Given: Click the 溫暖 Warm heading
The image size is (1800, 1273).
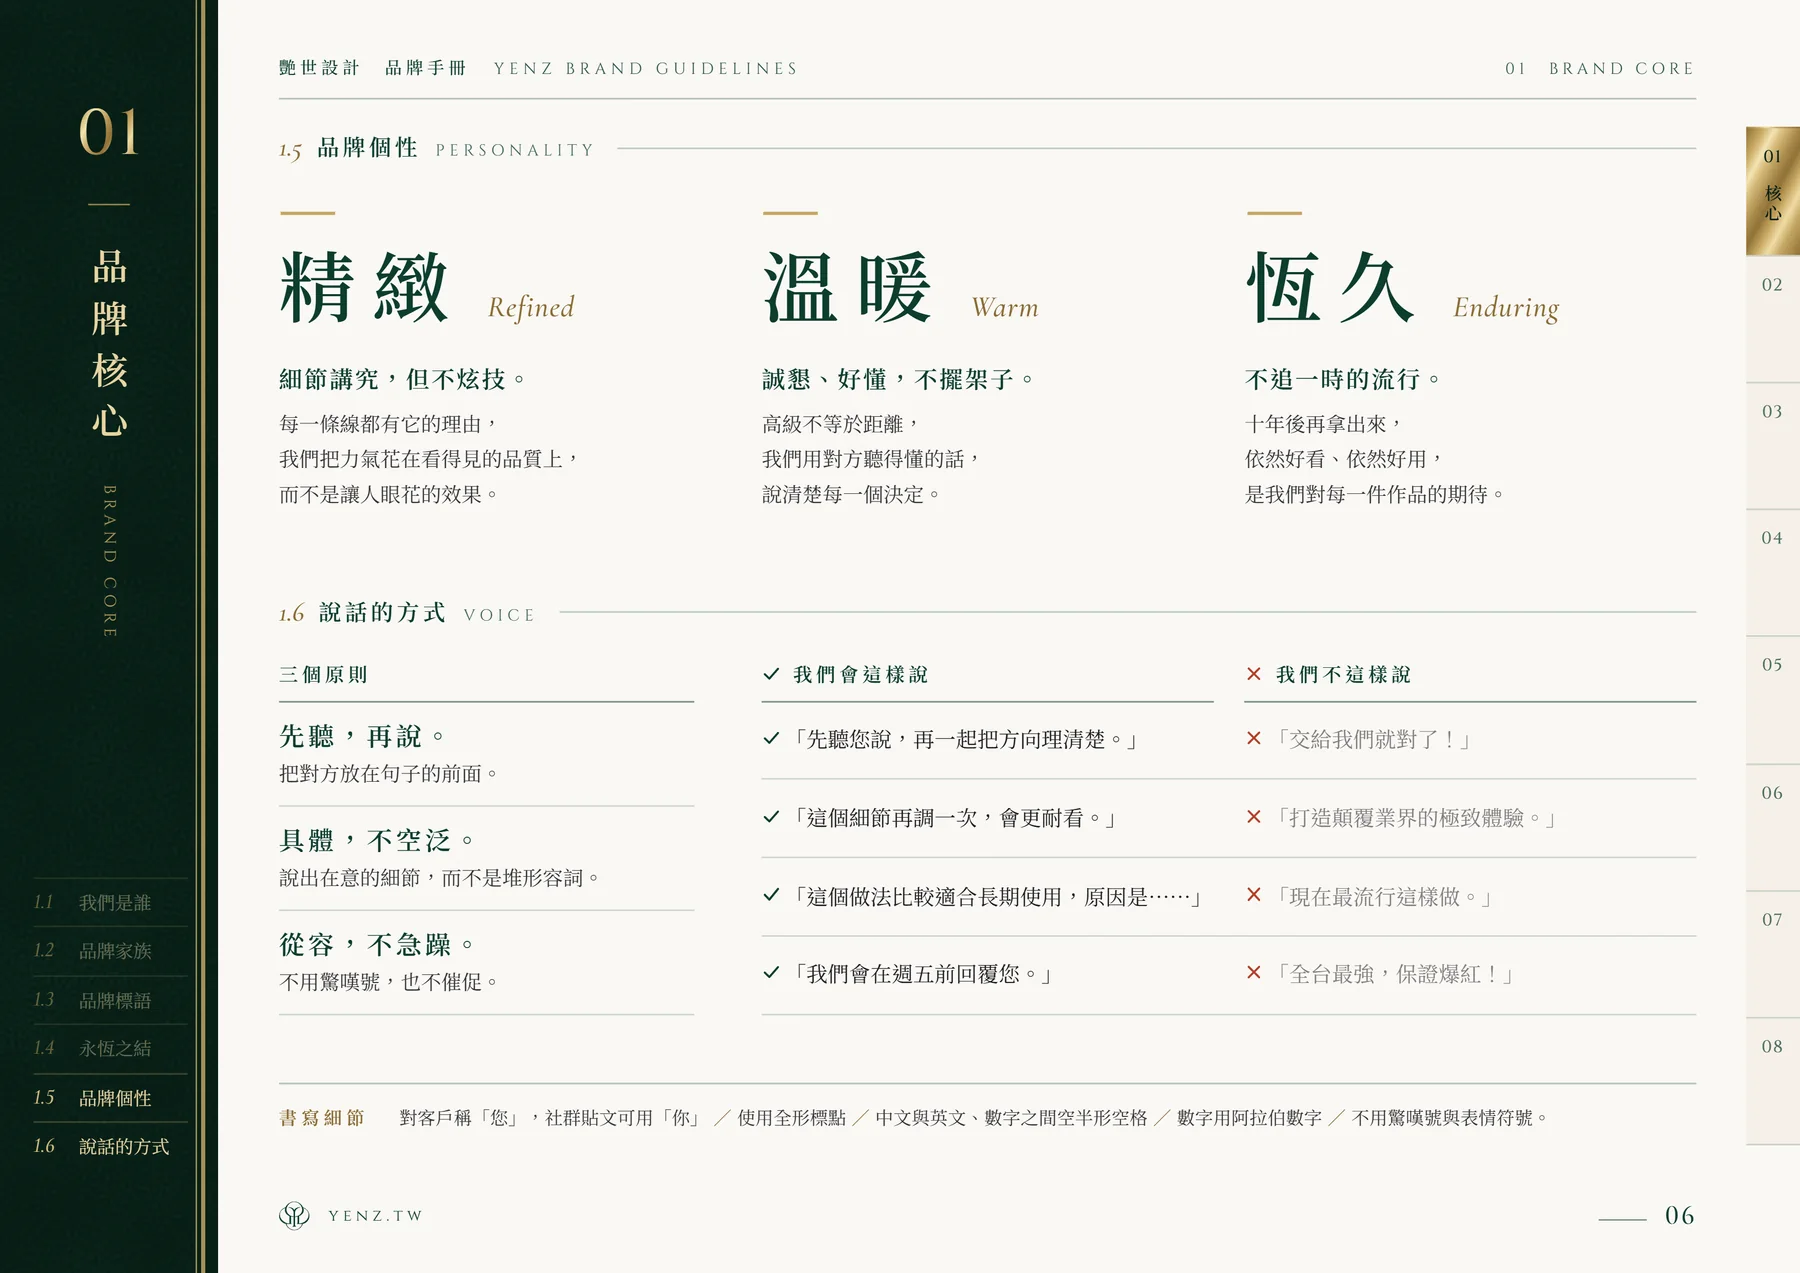Looking at the screenshot, I should tap(900, 288).
